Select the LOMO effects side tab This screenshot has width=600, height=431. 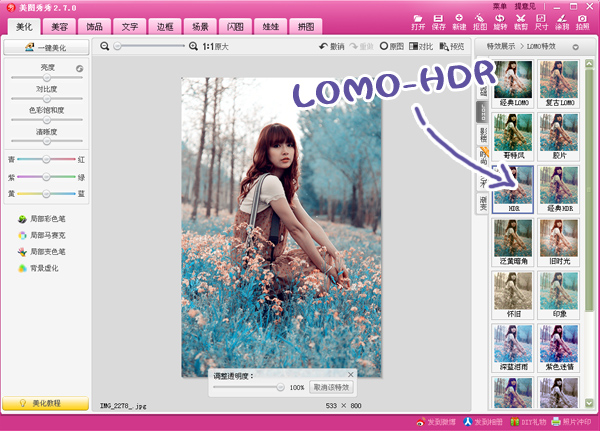point(483,111)
